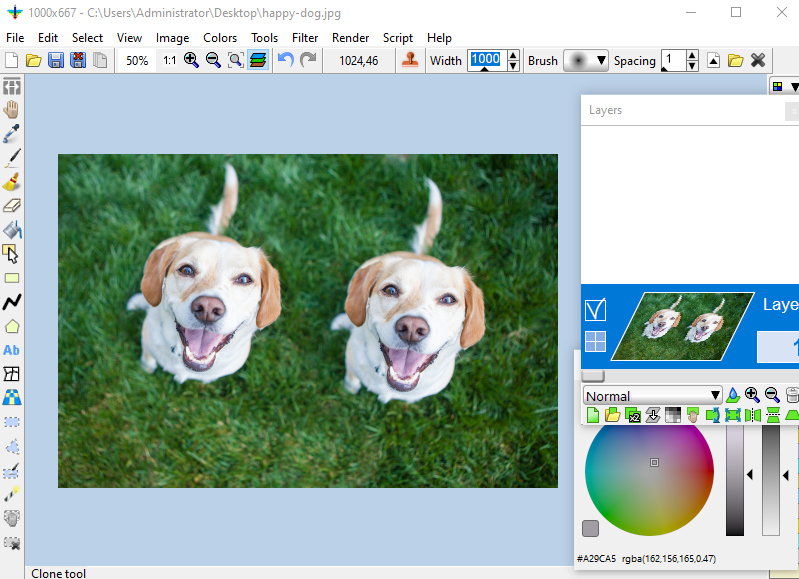Duplicate layer using the x2 icon

pyautogui.click(x=632, y=415)
